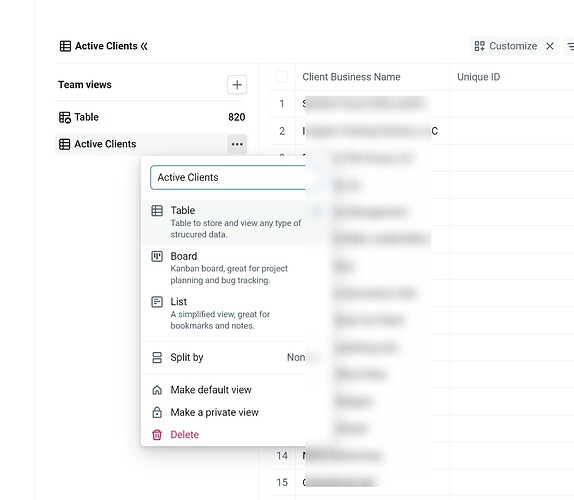Delete the view using the trash icon

(x=157, y=434)
